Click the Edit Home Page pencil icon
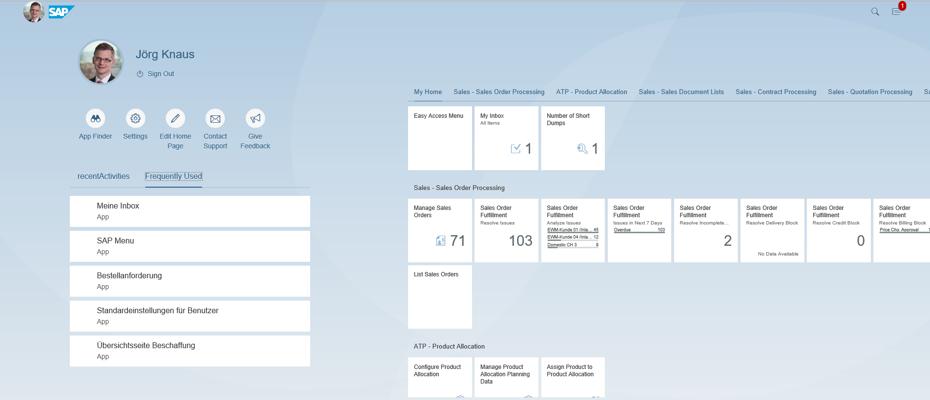The width and height of the screenshot is (930, 400). tap(175, 118)
